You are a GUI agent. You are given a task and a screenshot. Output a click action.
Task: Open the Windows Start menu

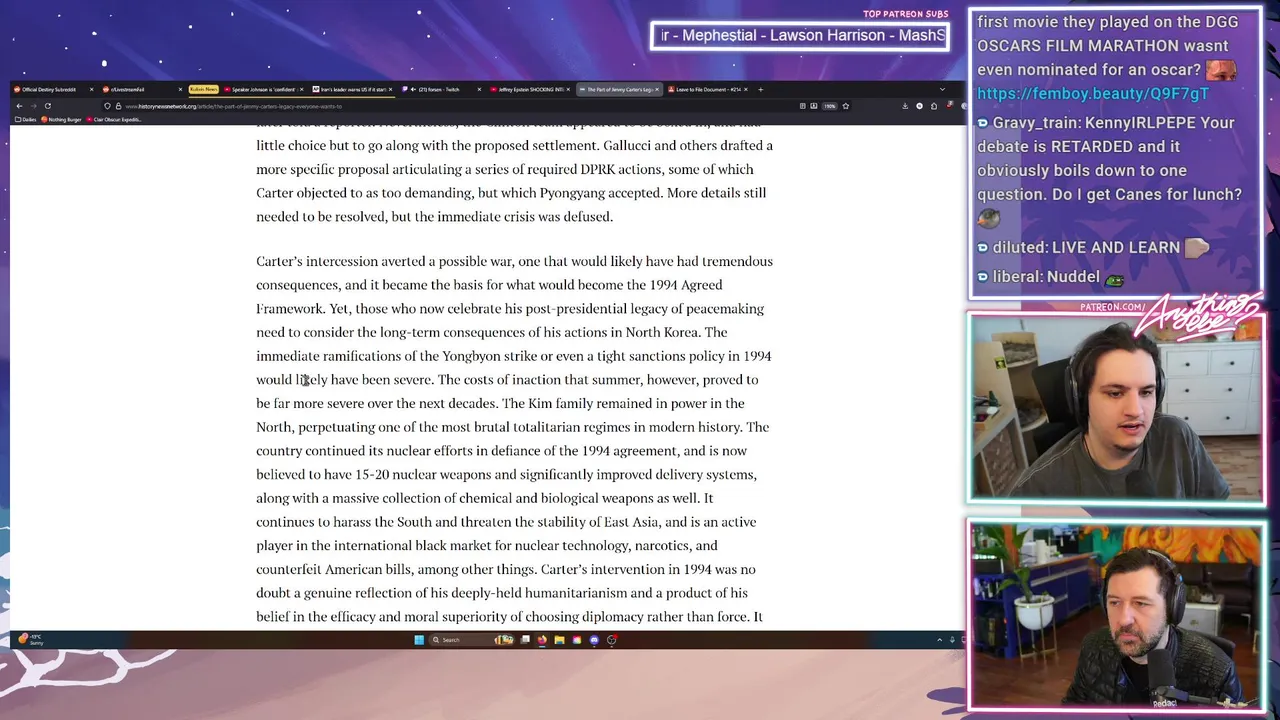[419, 640]
